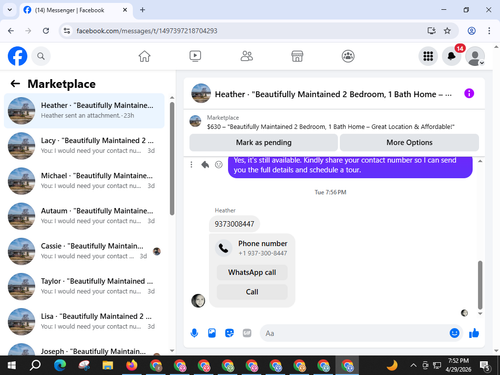Go back from Marketplace chats list
Screen dimensions: 500x375
[15, 83]
